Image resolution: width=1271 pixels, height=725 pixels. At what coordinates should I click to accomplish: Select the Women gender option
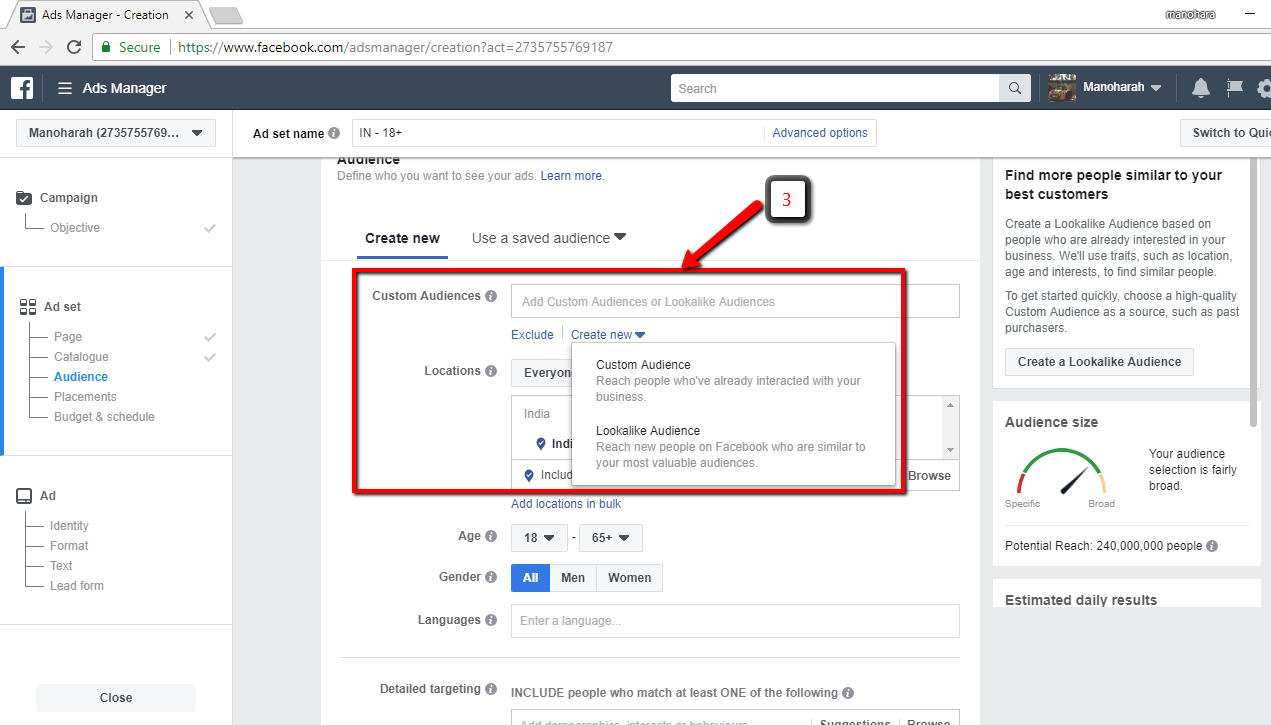point(630,577)
